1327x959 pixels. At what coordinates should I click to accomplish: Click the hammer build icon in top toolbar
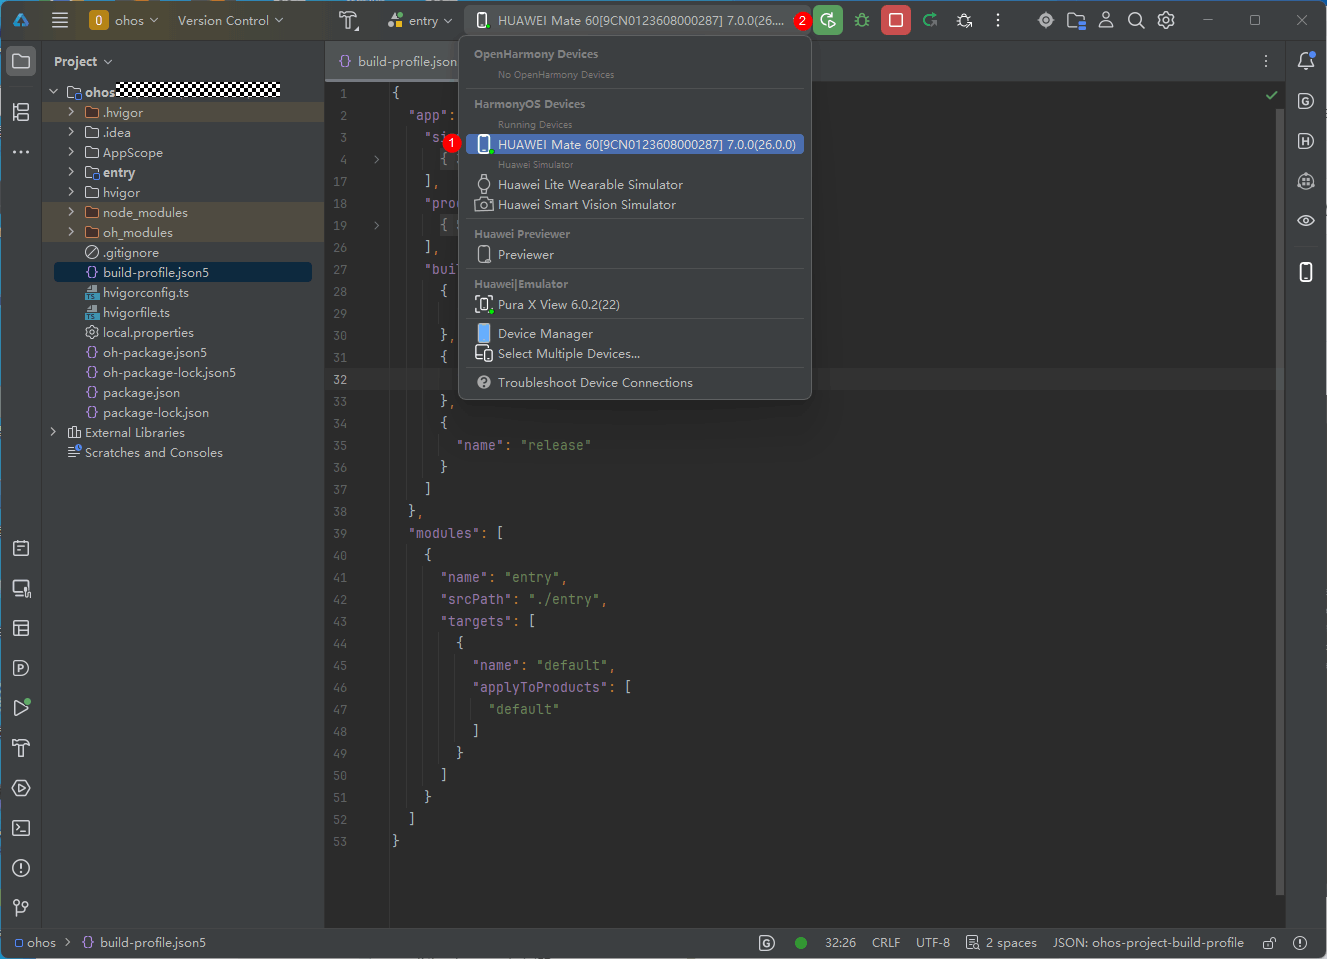[348, 20]
